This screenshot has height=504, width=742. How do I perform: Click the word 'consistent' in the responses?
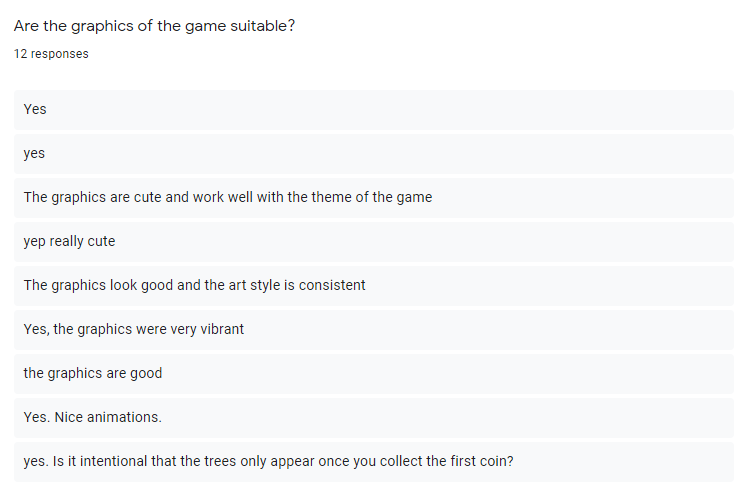coord(332,285)
